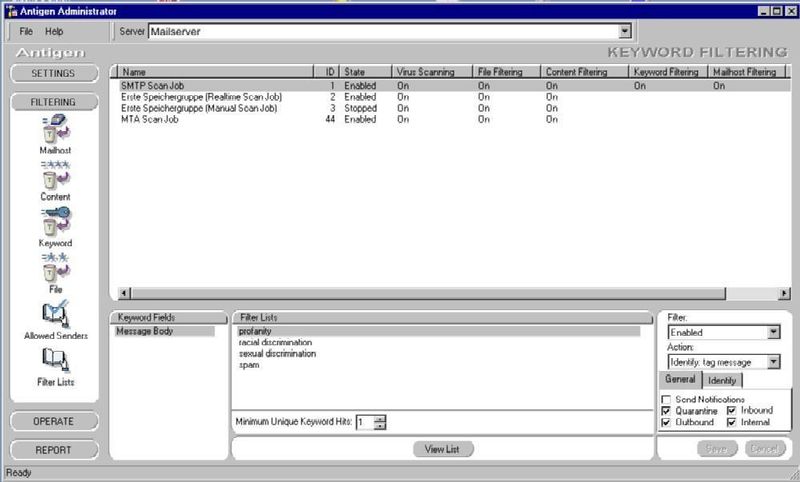
Task: Click the File Filtering column header
Action: (x=507, y=72)
